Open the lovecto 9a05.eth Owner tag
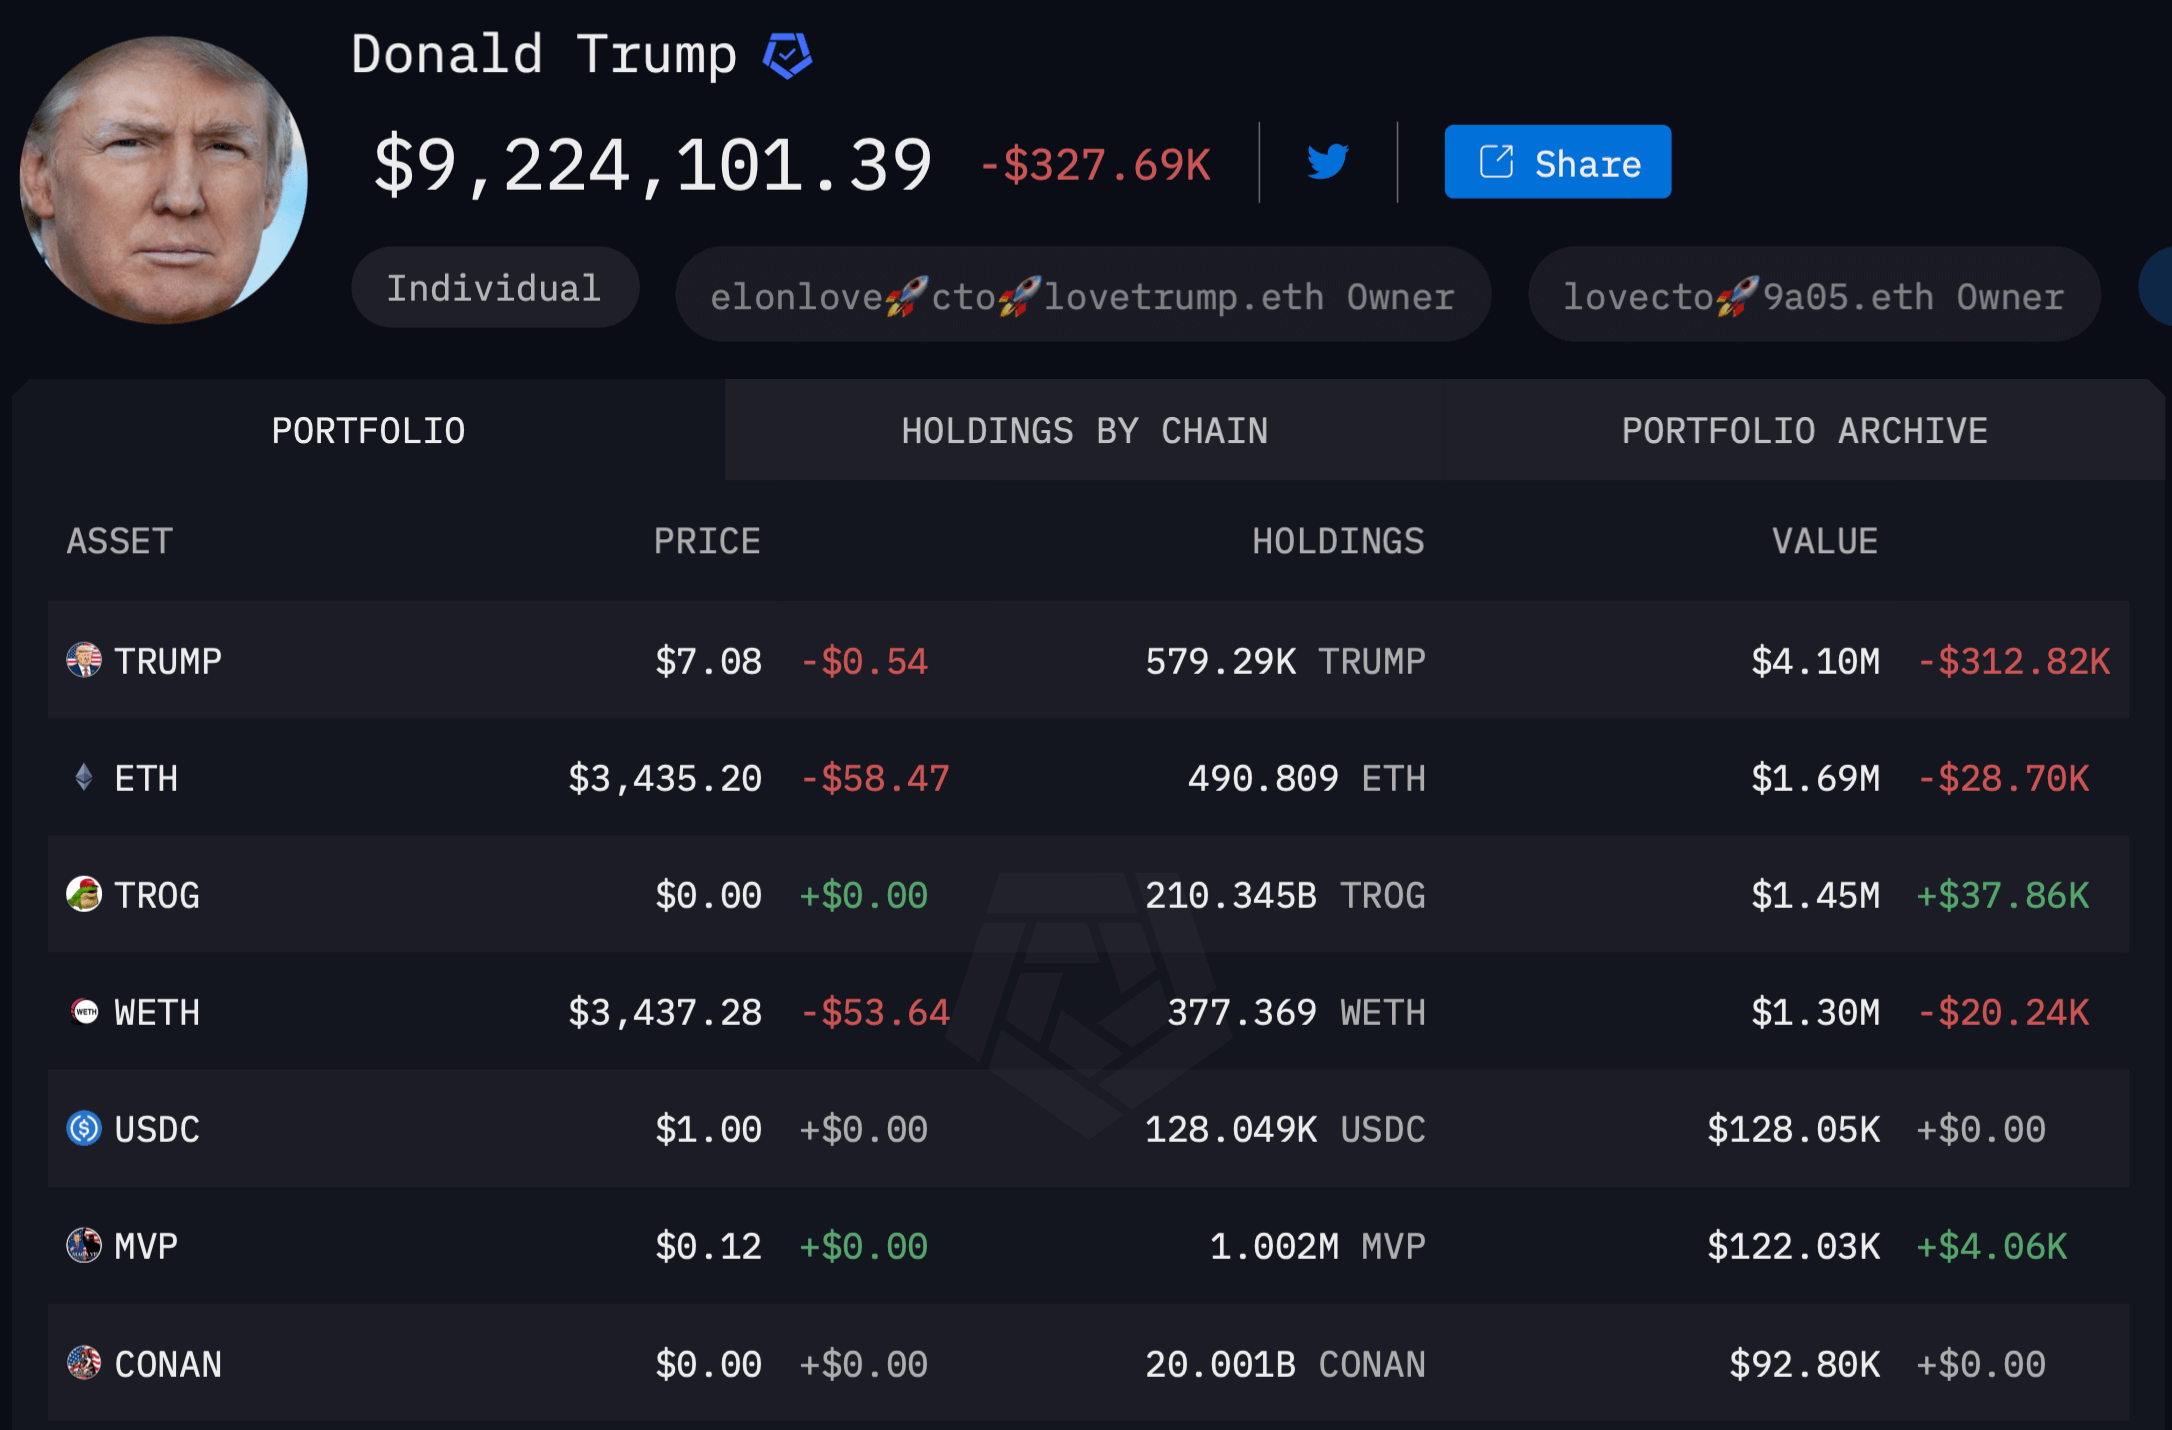Image resolution: width=2172 pixels, height=1430 pixels. 1814,296
